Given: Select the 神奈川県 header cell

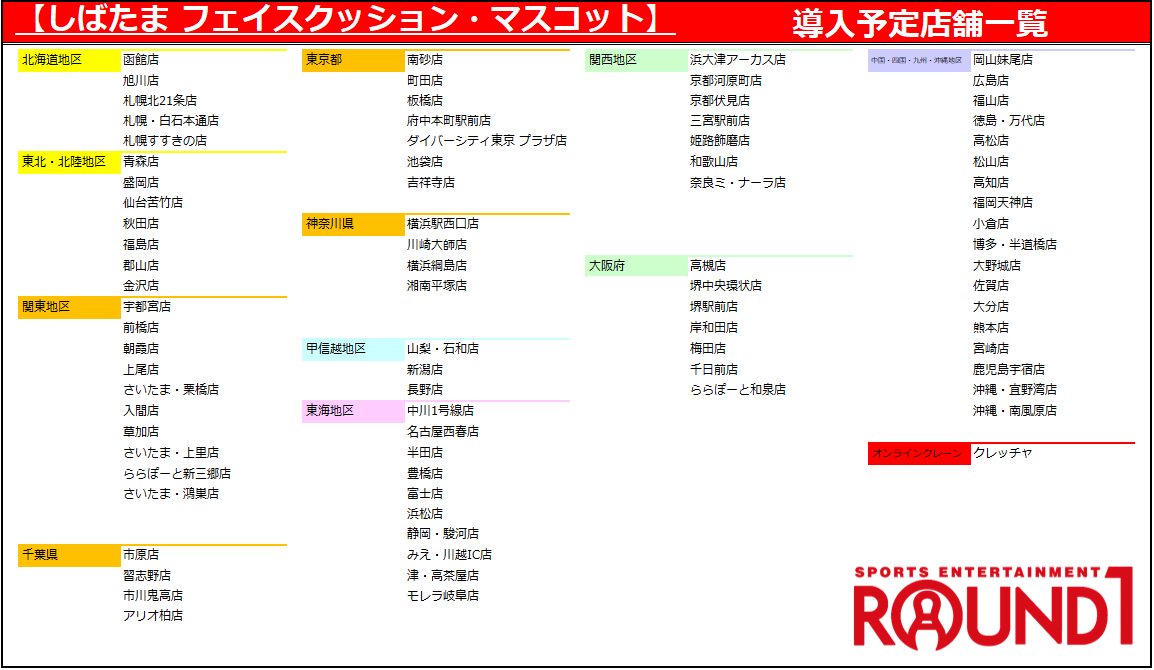Looking at the screenshot, I should (353, 225).
